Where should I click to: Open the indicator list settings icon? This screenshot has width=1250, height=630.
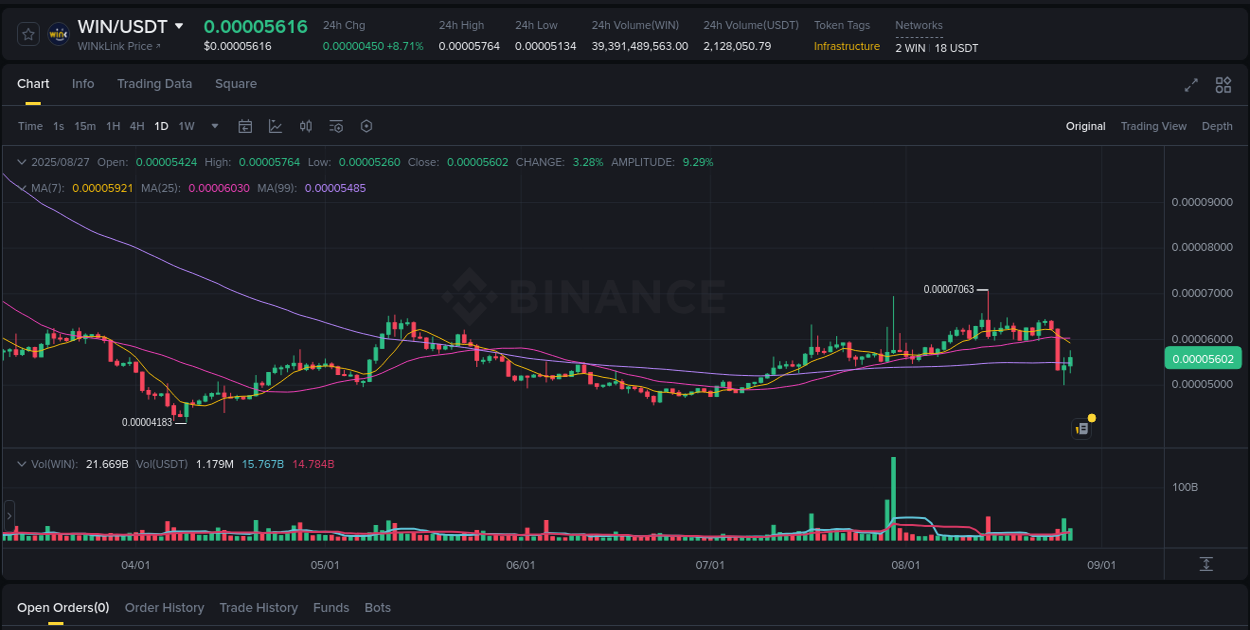coord(336,126)
